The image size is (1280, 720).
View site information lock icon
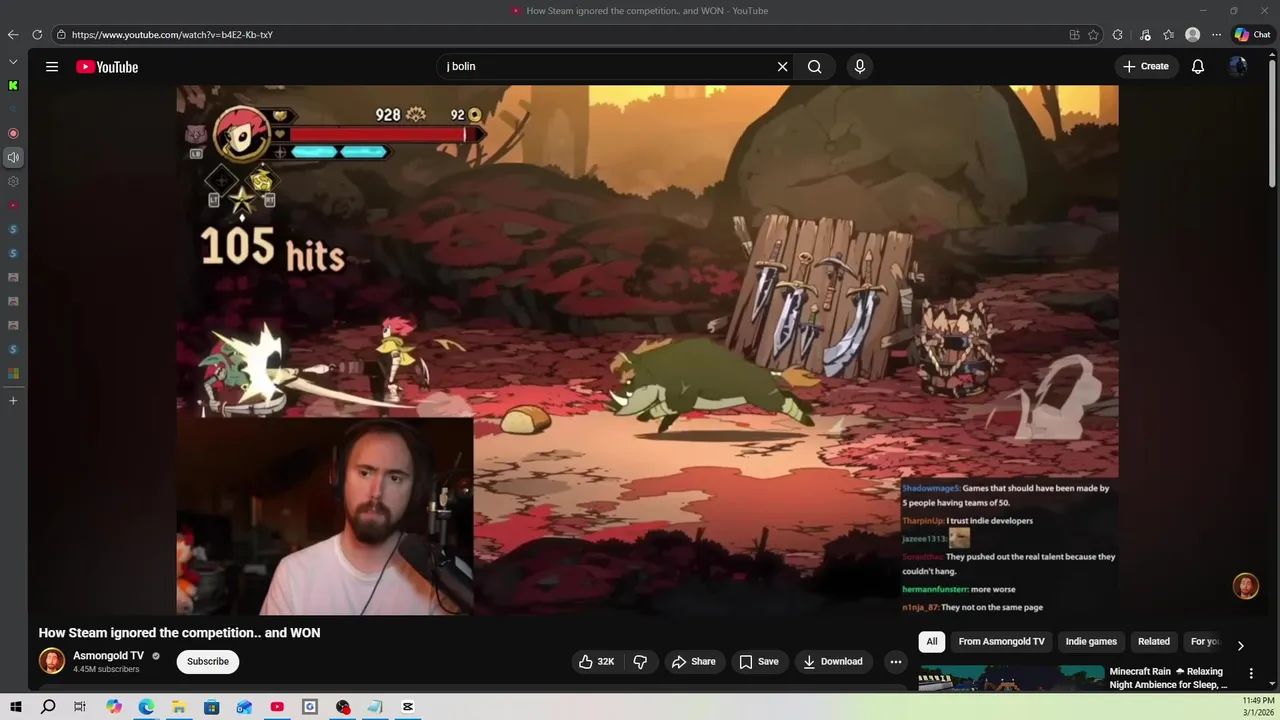(x=61, y=35)
